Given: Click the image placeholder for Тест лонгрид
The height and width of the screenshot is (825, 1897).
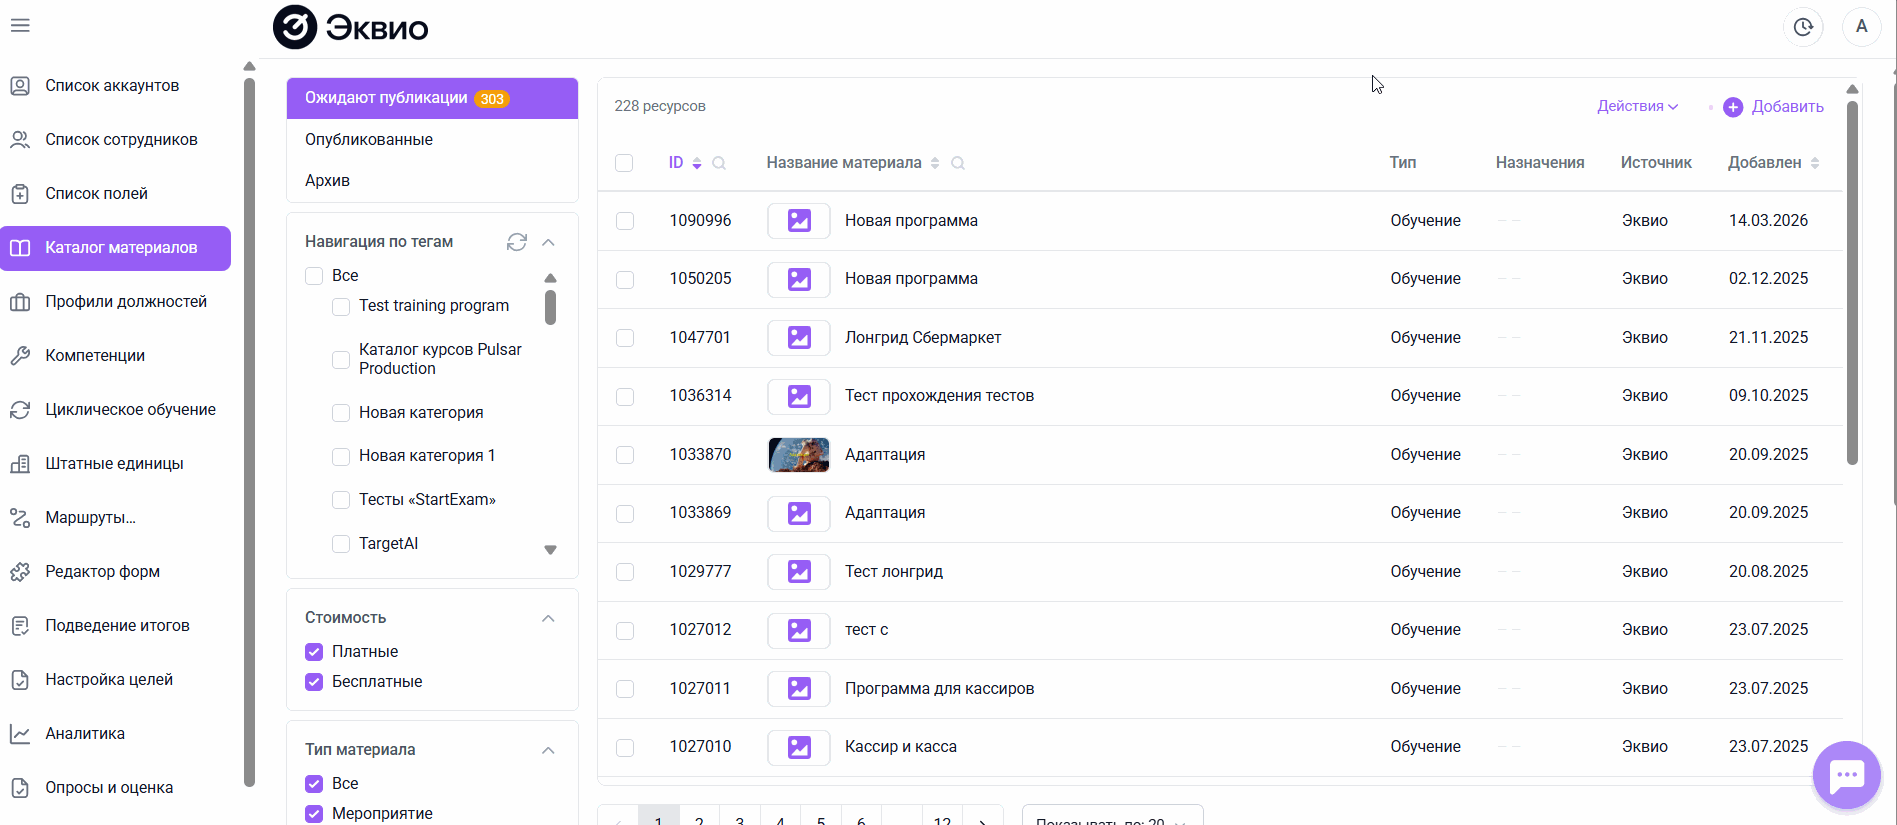Looking at the screenshot, I should (799, 572).
